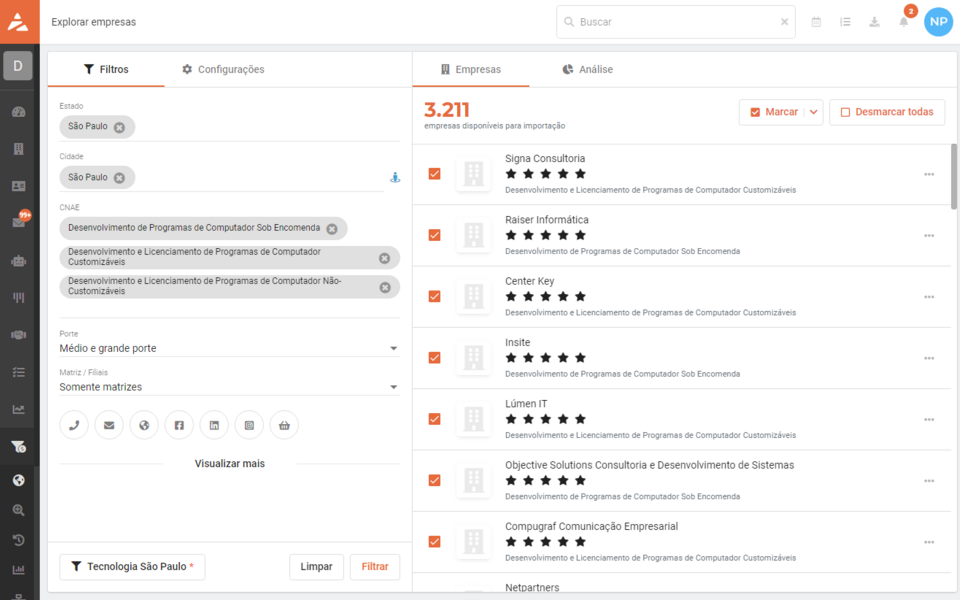Image resolution: width=960 pixels, height=600 pixels.
Task: Open the NP user avatar menu
Action: 939,21
